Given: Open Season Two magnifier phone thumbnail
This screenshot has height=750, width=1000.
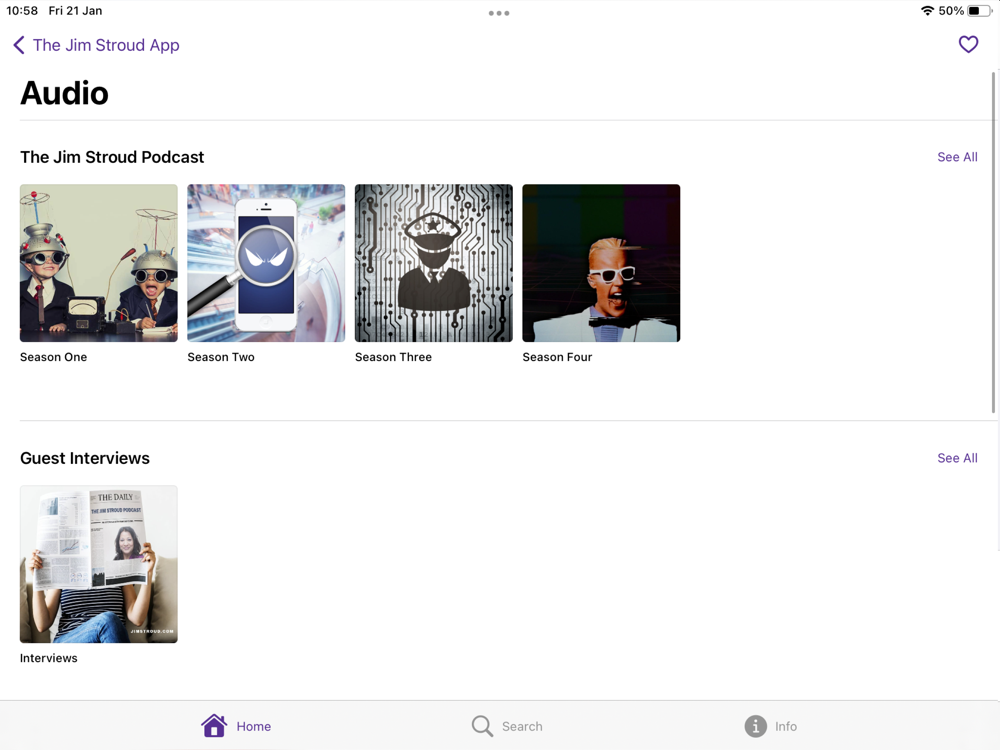Looking at the screenshot, I should pos(266,263).
